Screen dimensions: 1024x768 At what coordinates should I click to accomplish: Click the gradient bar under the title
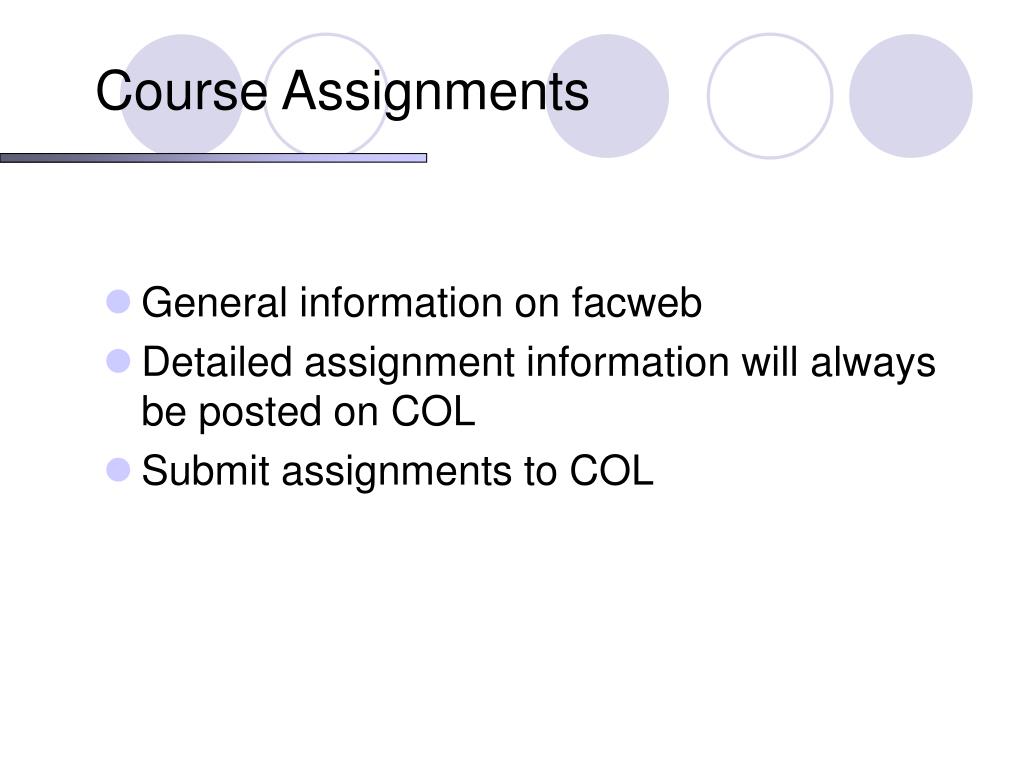coord(214,158)
